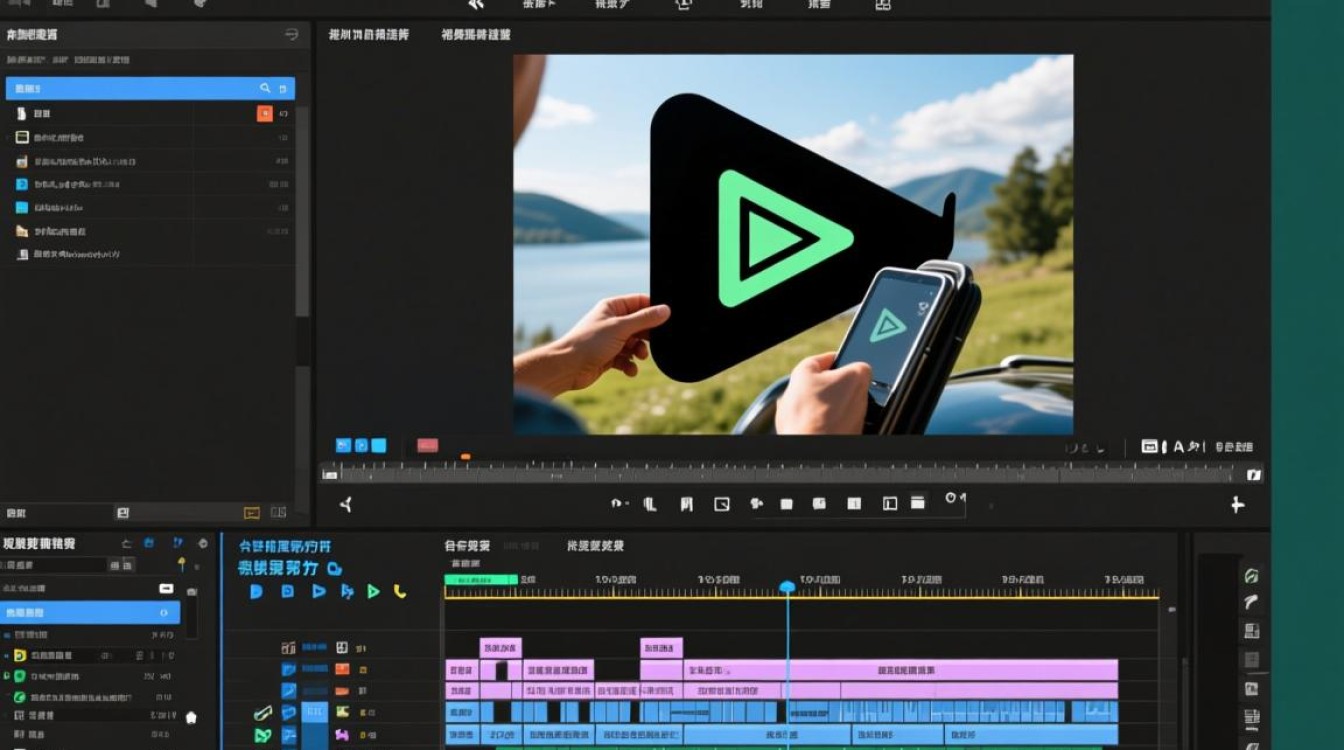
Task: Click the yellow pin icon in the lower-left panel
Action: [x=181, y=565]
